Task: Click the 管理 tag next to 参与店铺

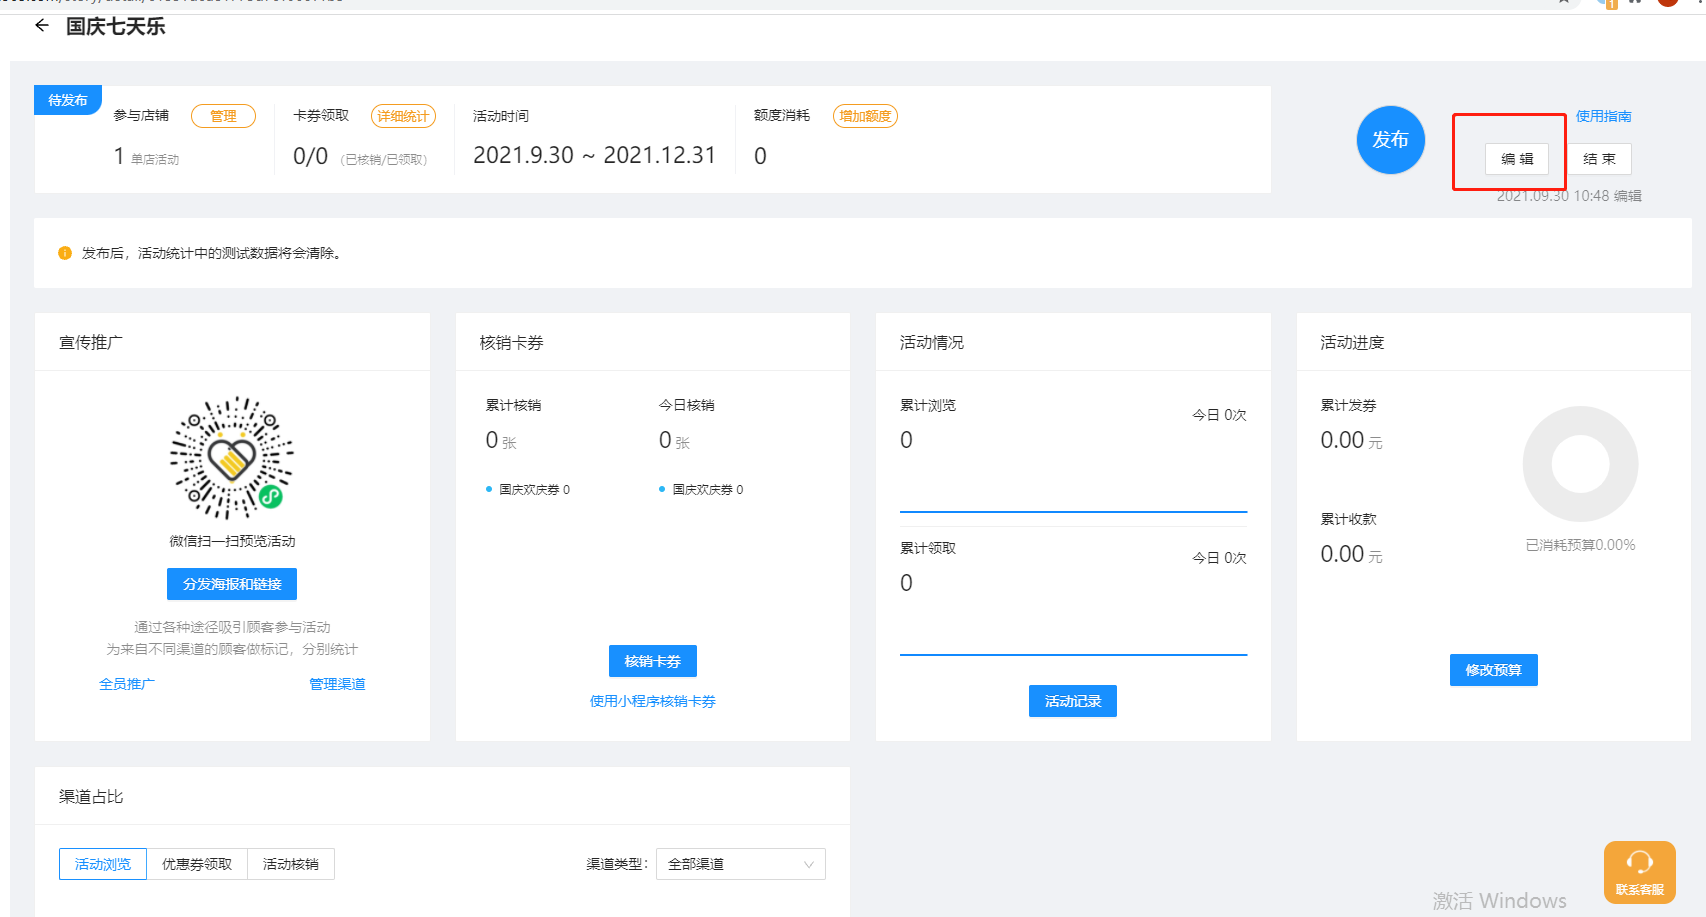Action: pyautogui.click(x=223, y=116)
